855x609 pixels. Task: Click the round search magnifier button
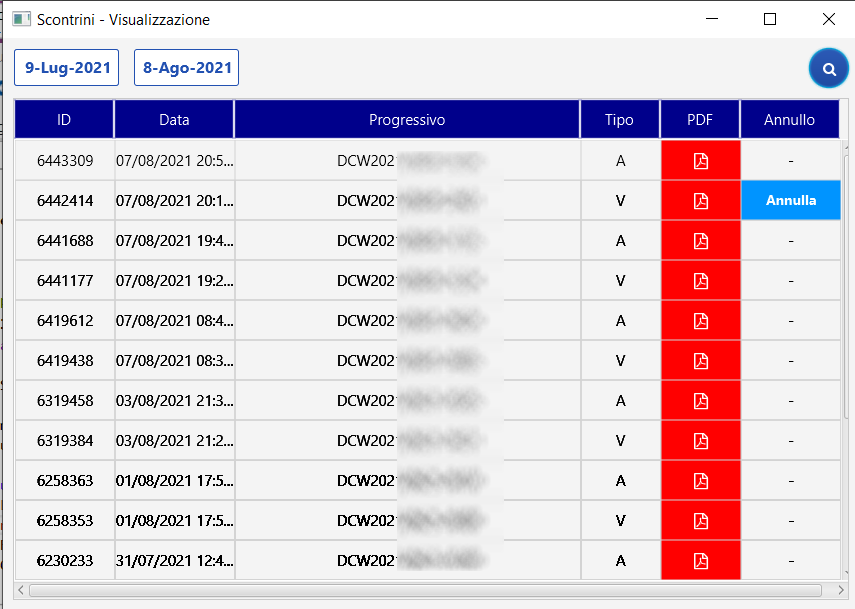[x=829, y=69]
